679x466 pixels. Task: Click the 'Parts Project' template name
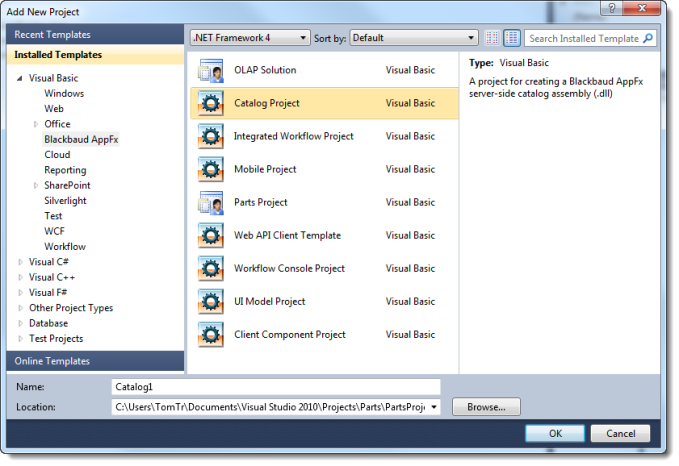261,202
